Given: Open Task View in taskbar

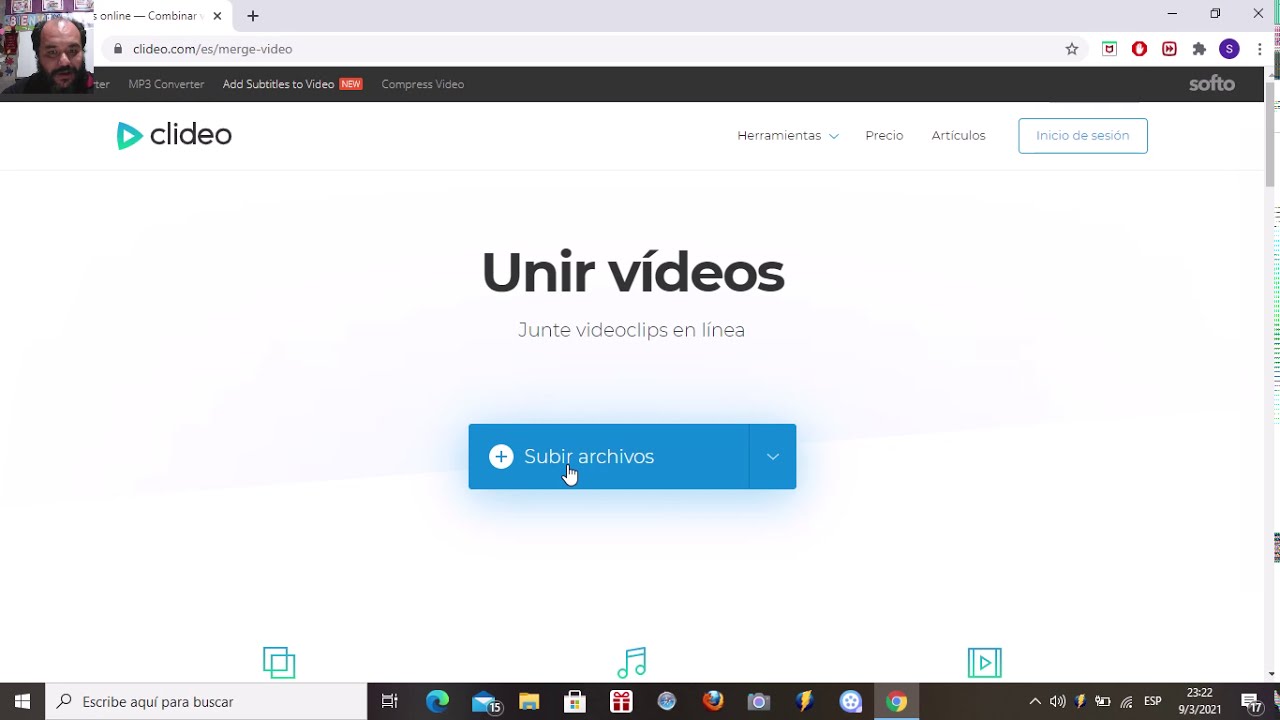Looking at the screenshot, I should pyautogui.click(x=390, y=701).
